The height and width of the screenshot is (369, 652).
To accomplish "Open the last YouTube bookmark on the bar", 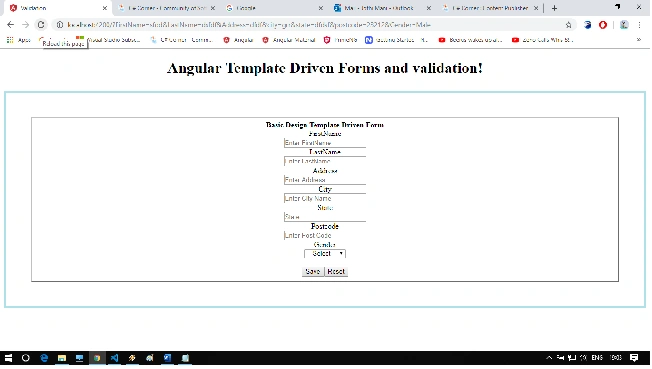I will (x=543, y=40).
